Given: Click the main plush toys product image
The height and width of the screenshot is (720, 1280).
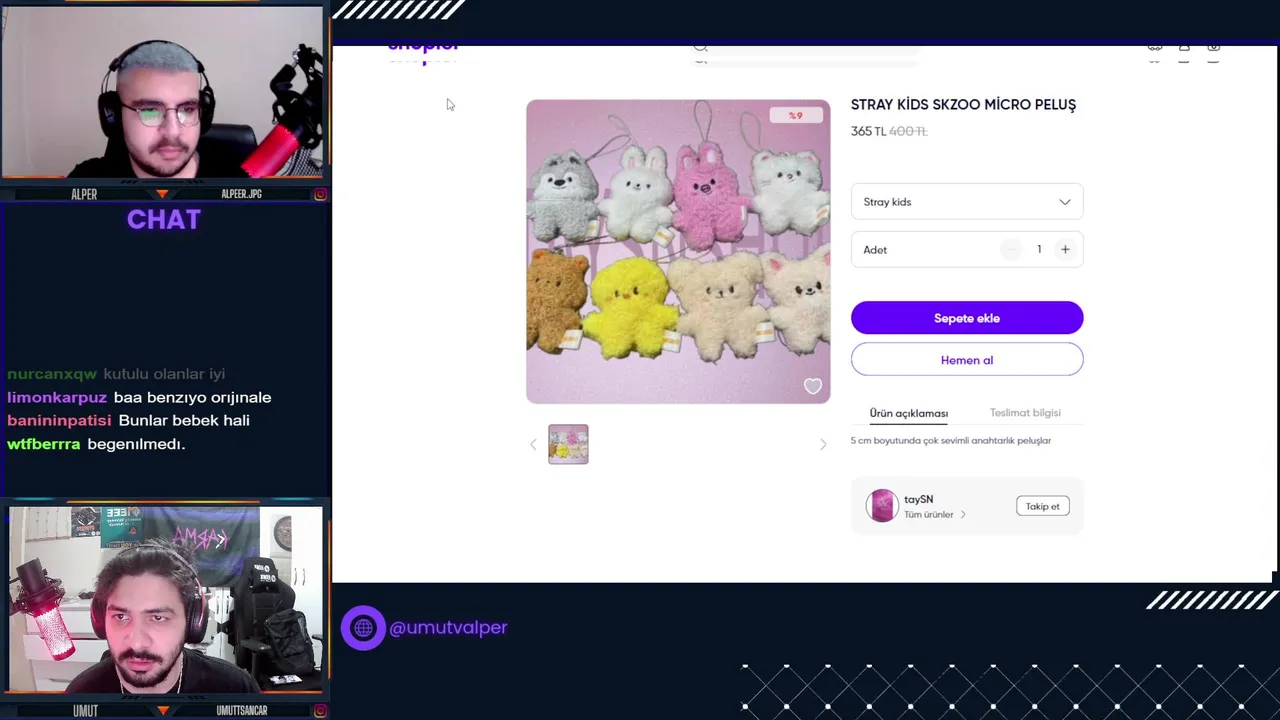Looking at the screenshot, I should pyautogui.click(x=678, y=252).
